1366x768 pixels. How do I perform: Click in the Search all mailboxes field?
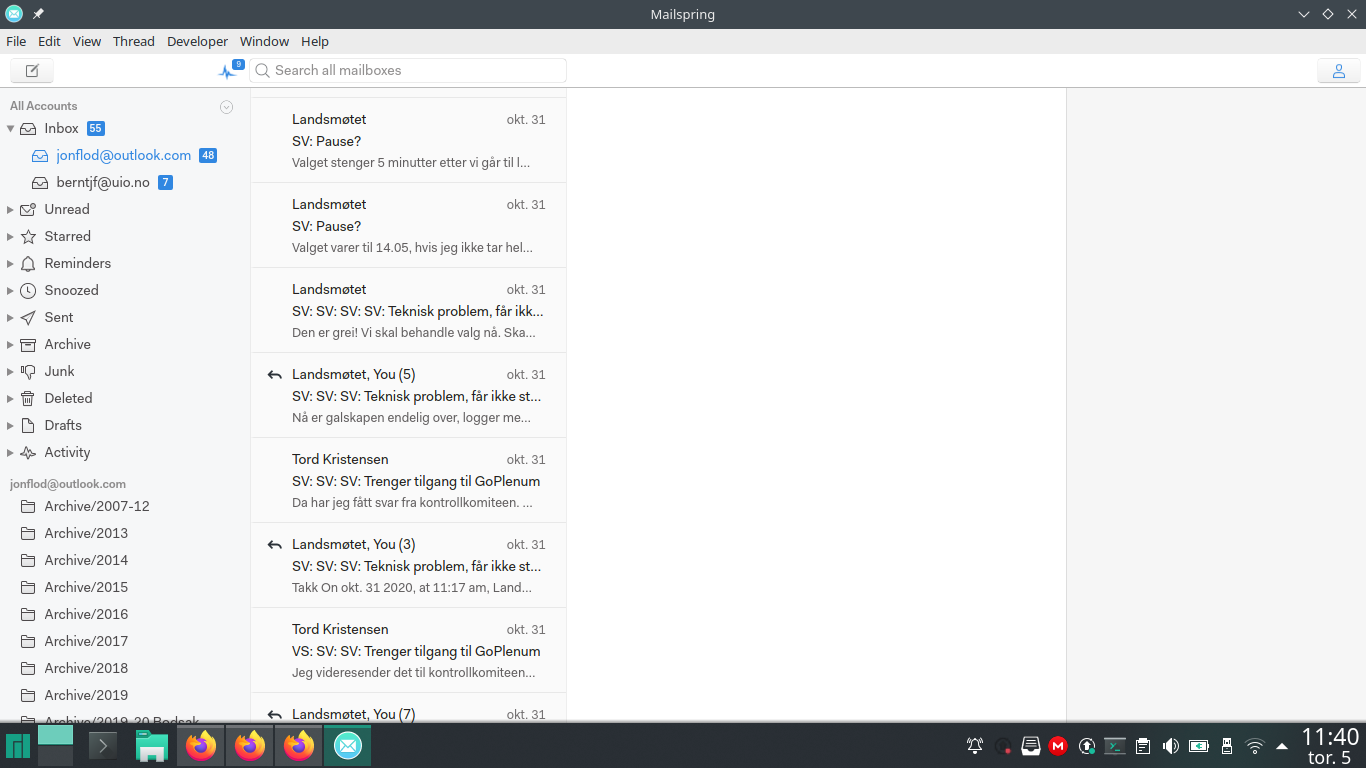pyautogui.click(x=408, y=70)
